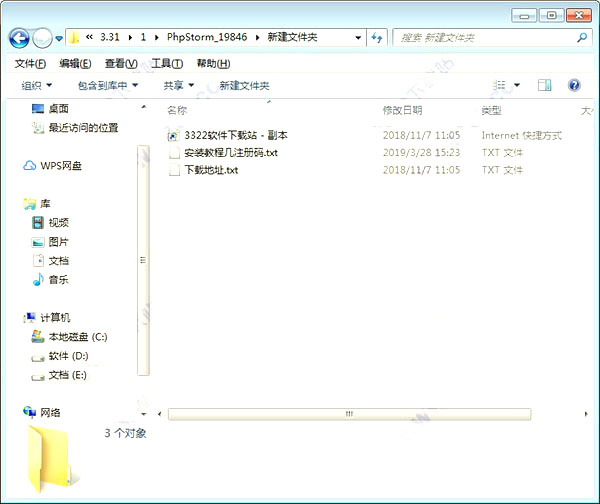This screenshot has height=504, width=600.
Task: Open Help with the question mark icon
Action: coord(574,85)
